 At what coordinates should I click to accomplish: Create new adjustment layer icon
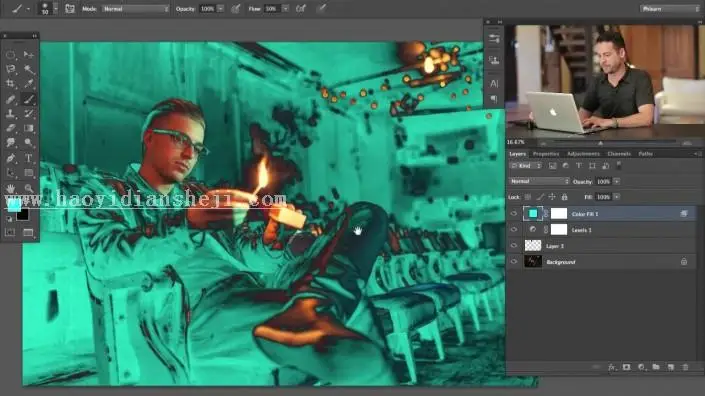pyautogui.click(x=642, y=367)
